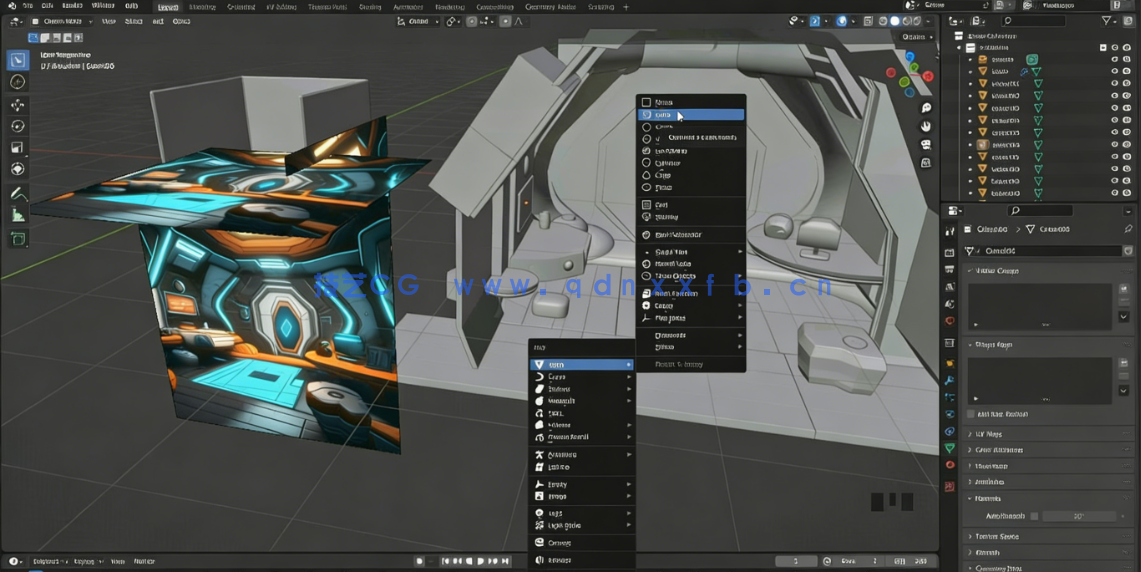
Task: Click the play animation button in timeline
Action: tap(481, 561)
